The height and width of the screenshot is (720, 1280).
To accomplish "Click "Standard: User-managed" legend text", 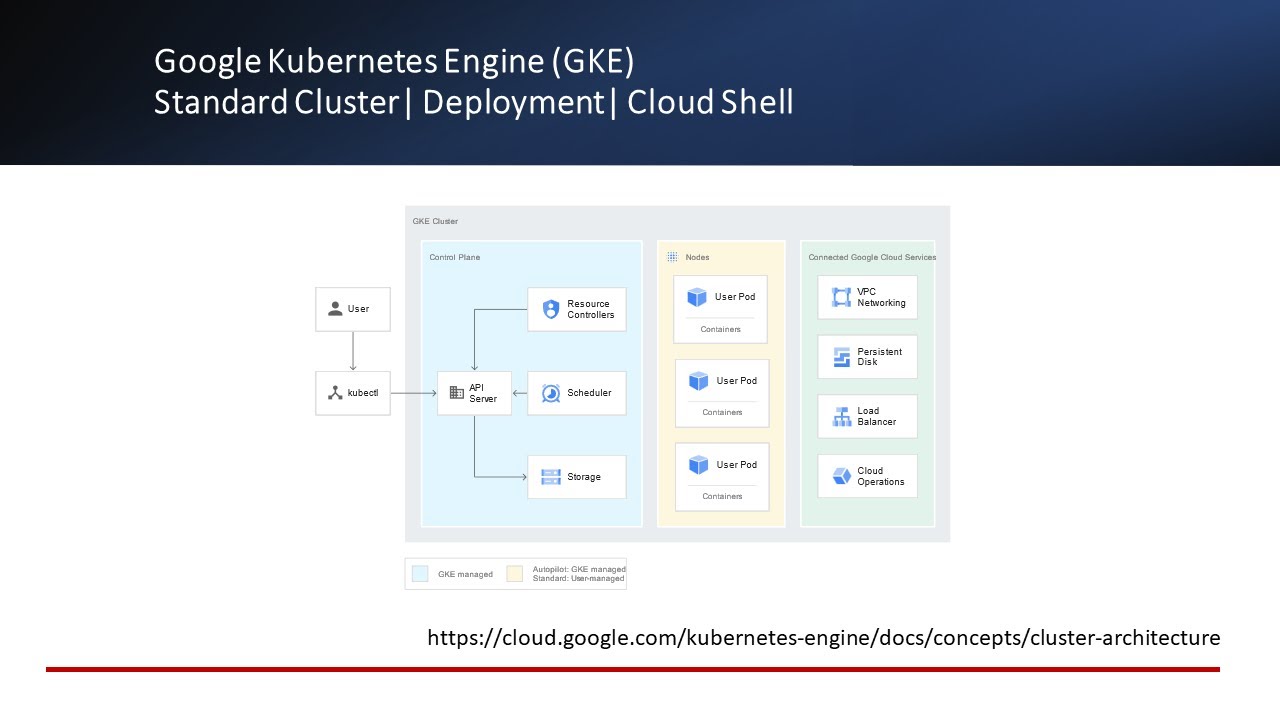I will coord(579,578).
